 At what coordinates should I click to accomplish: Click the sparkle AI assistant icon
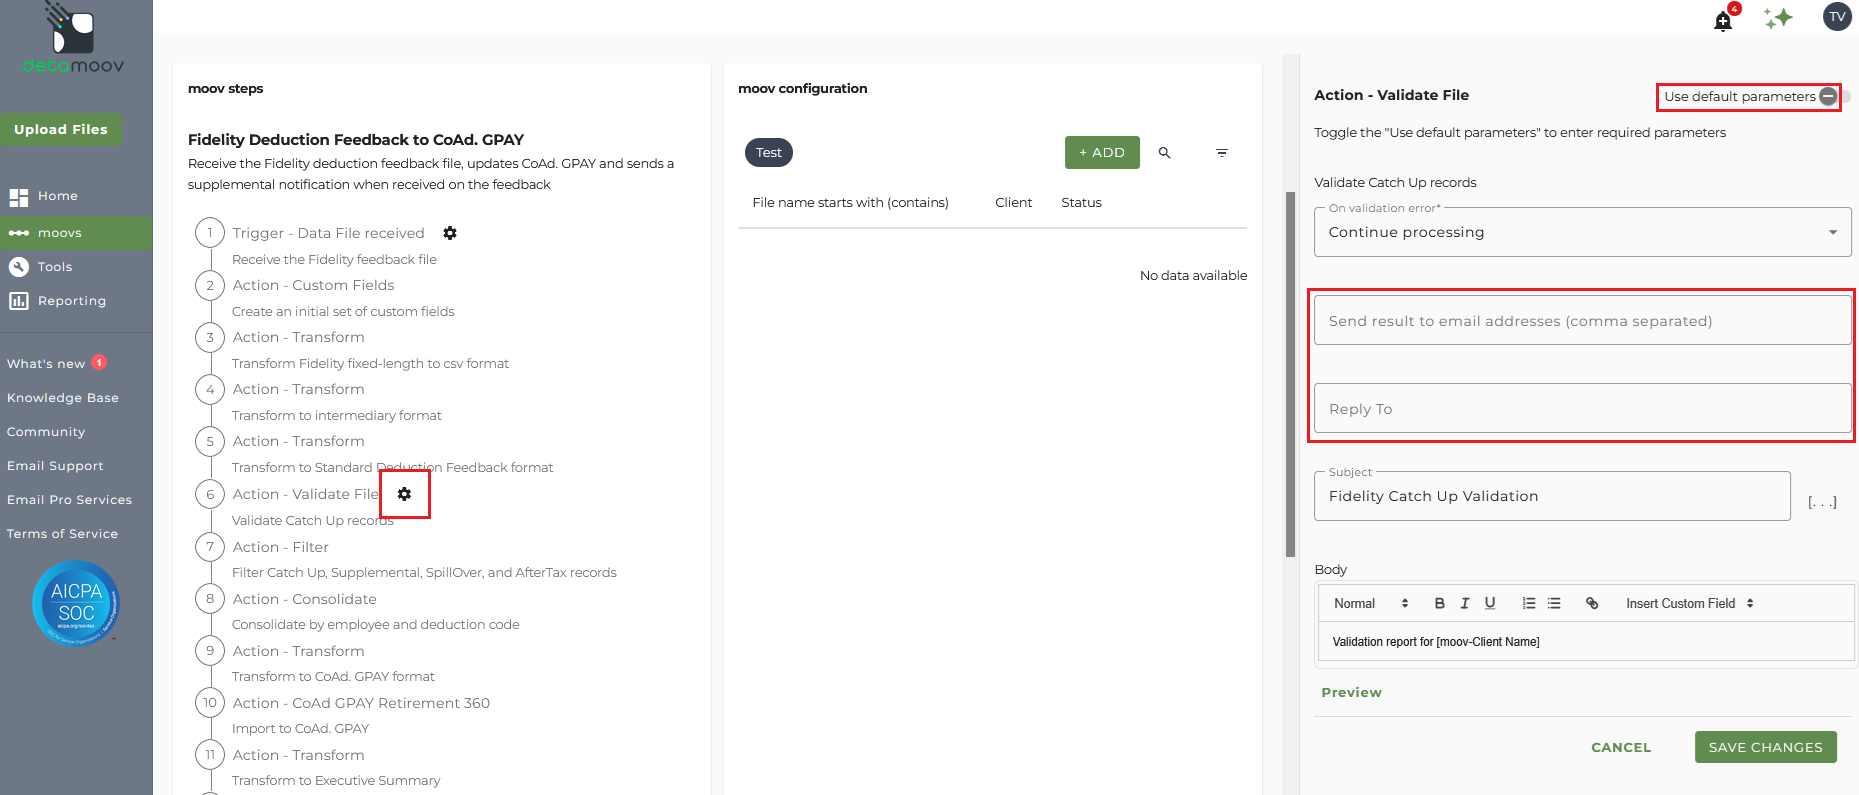point(1778,18)
